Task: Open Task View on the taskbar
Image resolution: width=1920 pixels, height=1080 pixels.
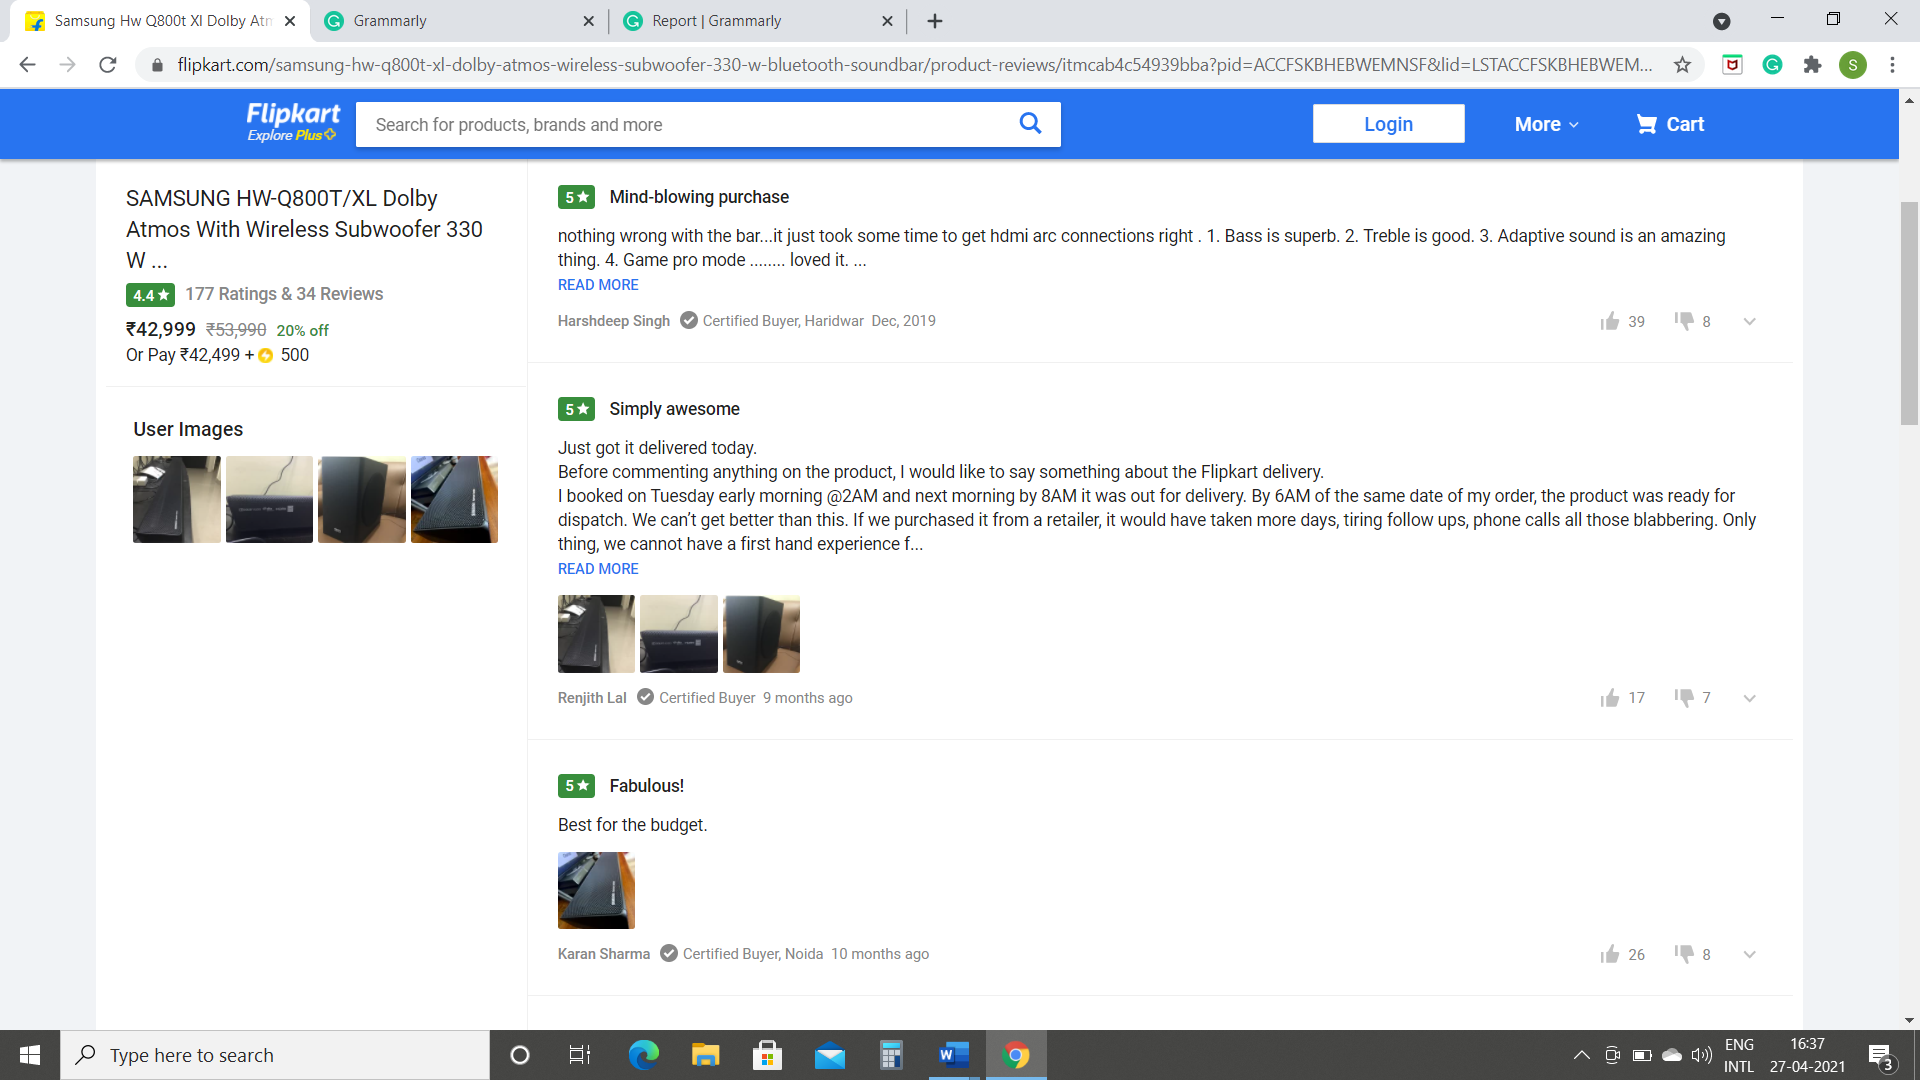Action: (x=580, y=1055)
